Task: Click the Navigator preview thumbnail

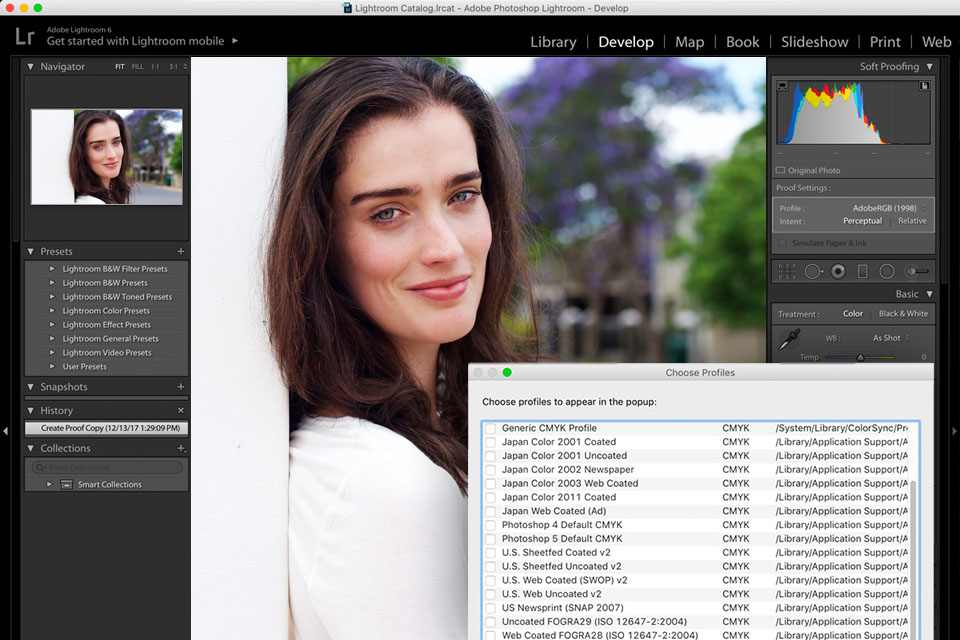Action: [x=107, y=157]
